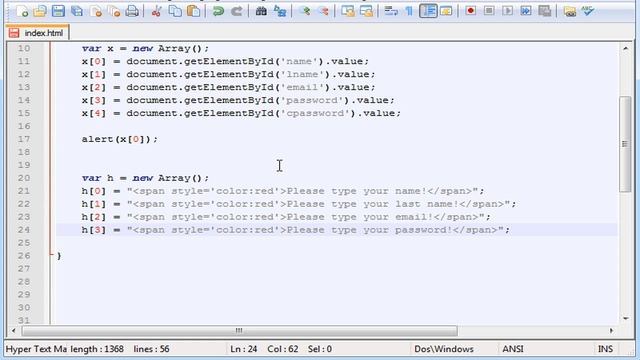This screenshot has height=360, width=640.
Task: Click the 'Dos\Windows' status bar entry
Action: coord(444,349)
